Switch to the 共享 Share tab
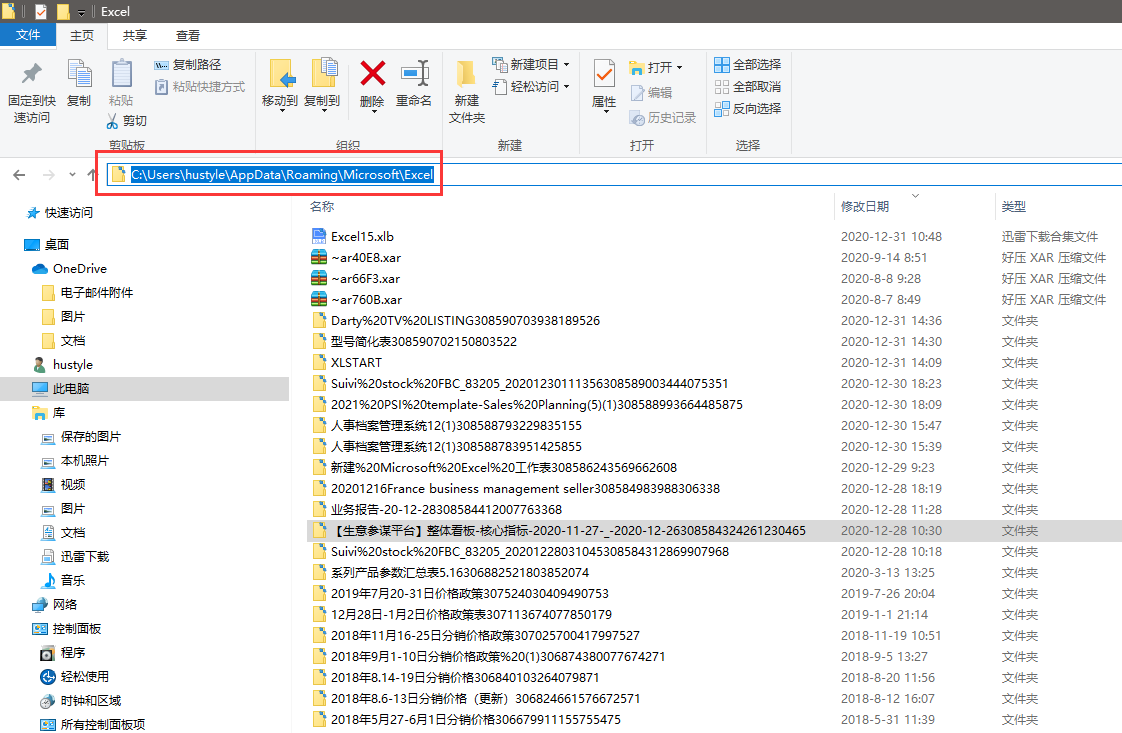The image size is (1122, 733). [135, 35]
